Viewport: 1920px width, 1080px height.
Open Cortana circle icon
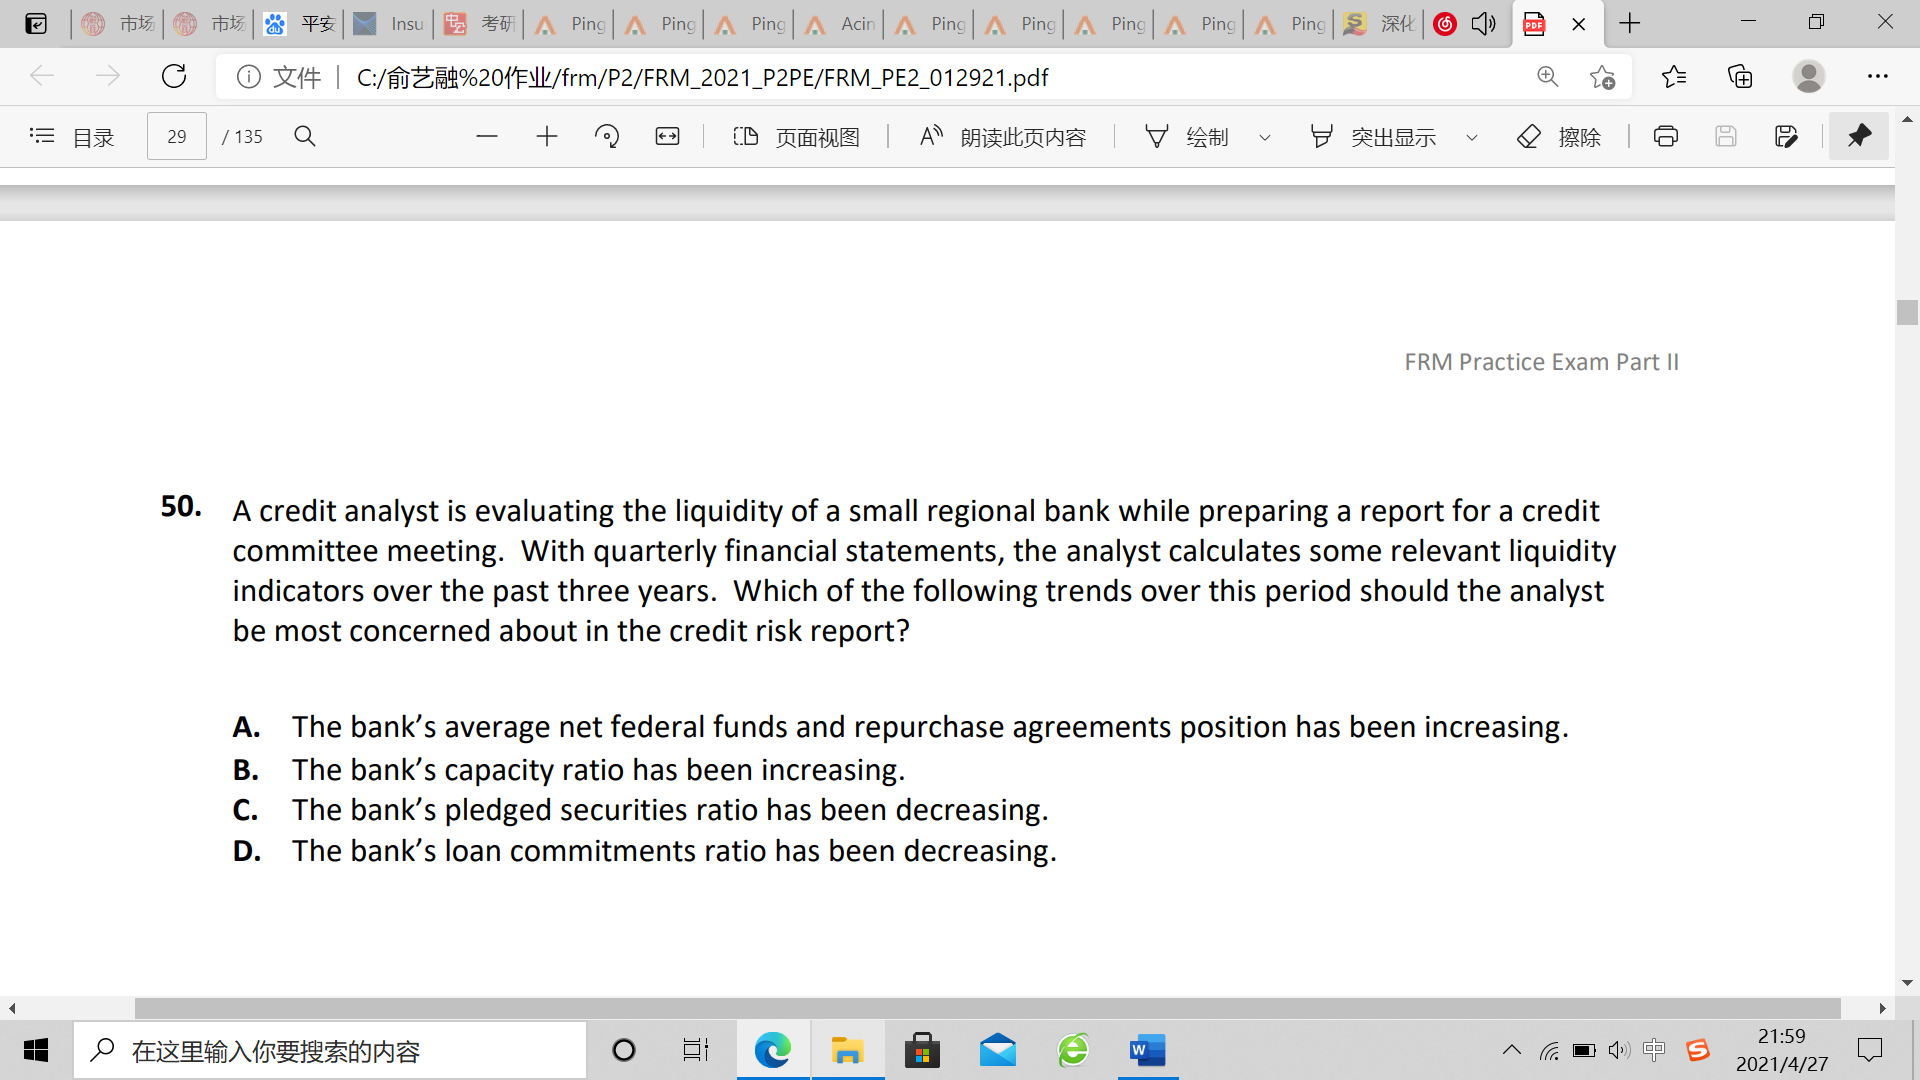624,1050
